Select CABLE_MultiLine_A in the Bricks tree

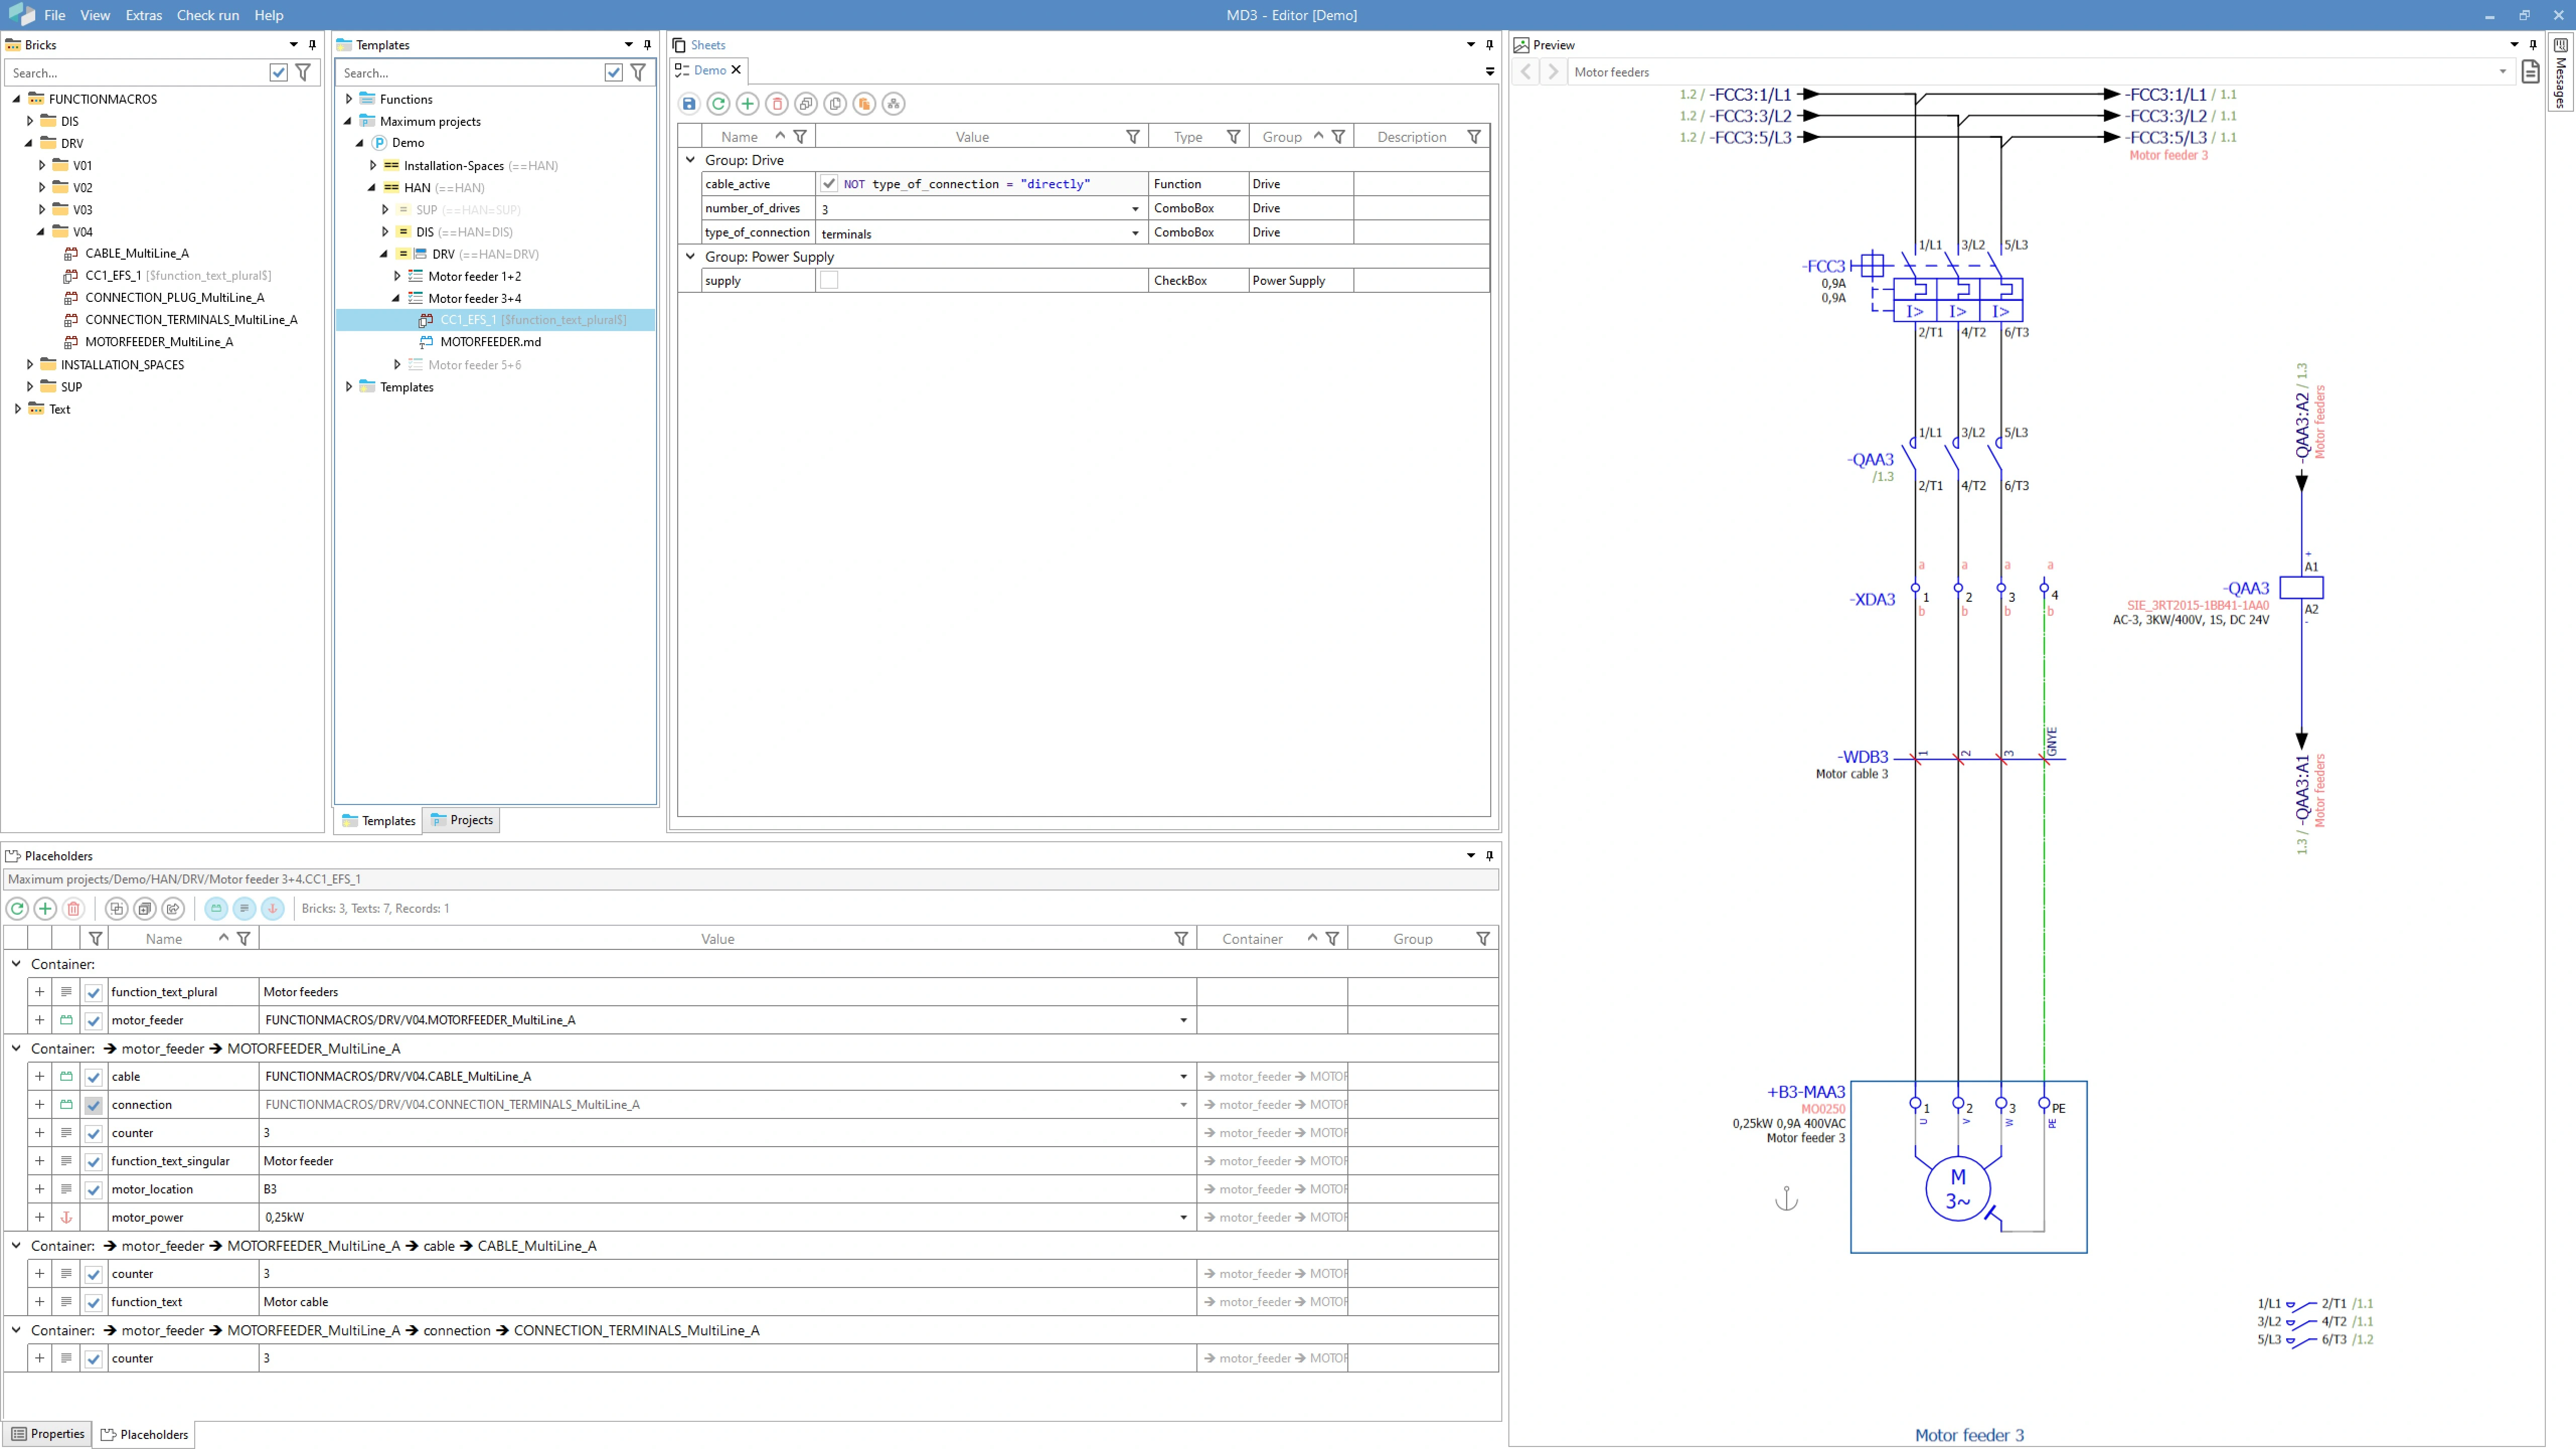coord(137,253)
